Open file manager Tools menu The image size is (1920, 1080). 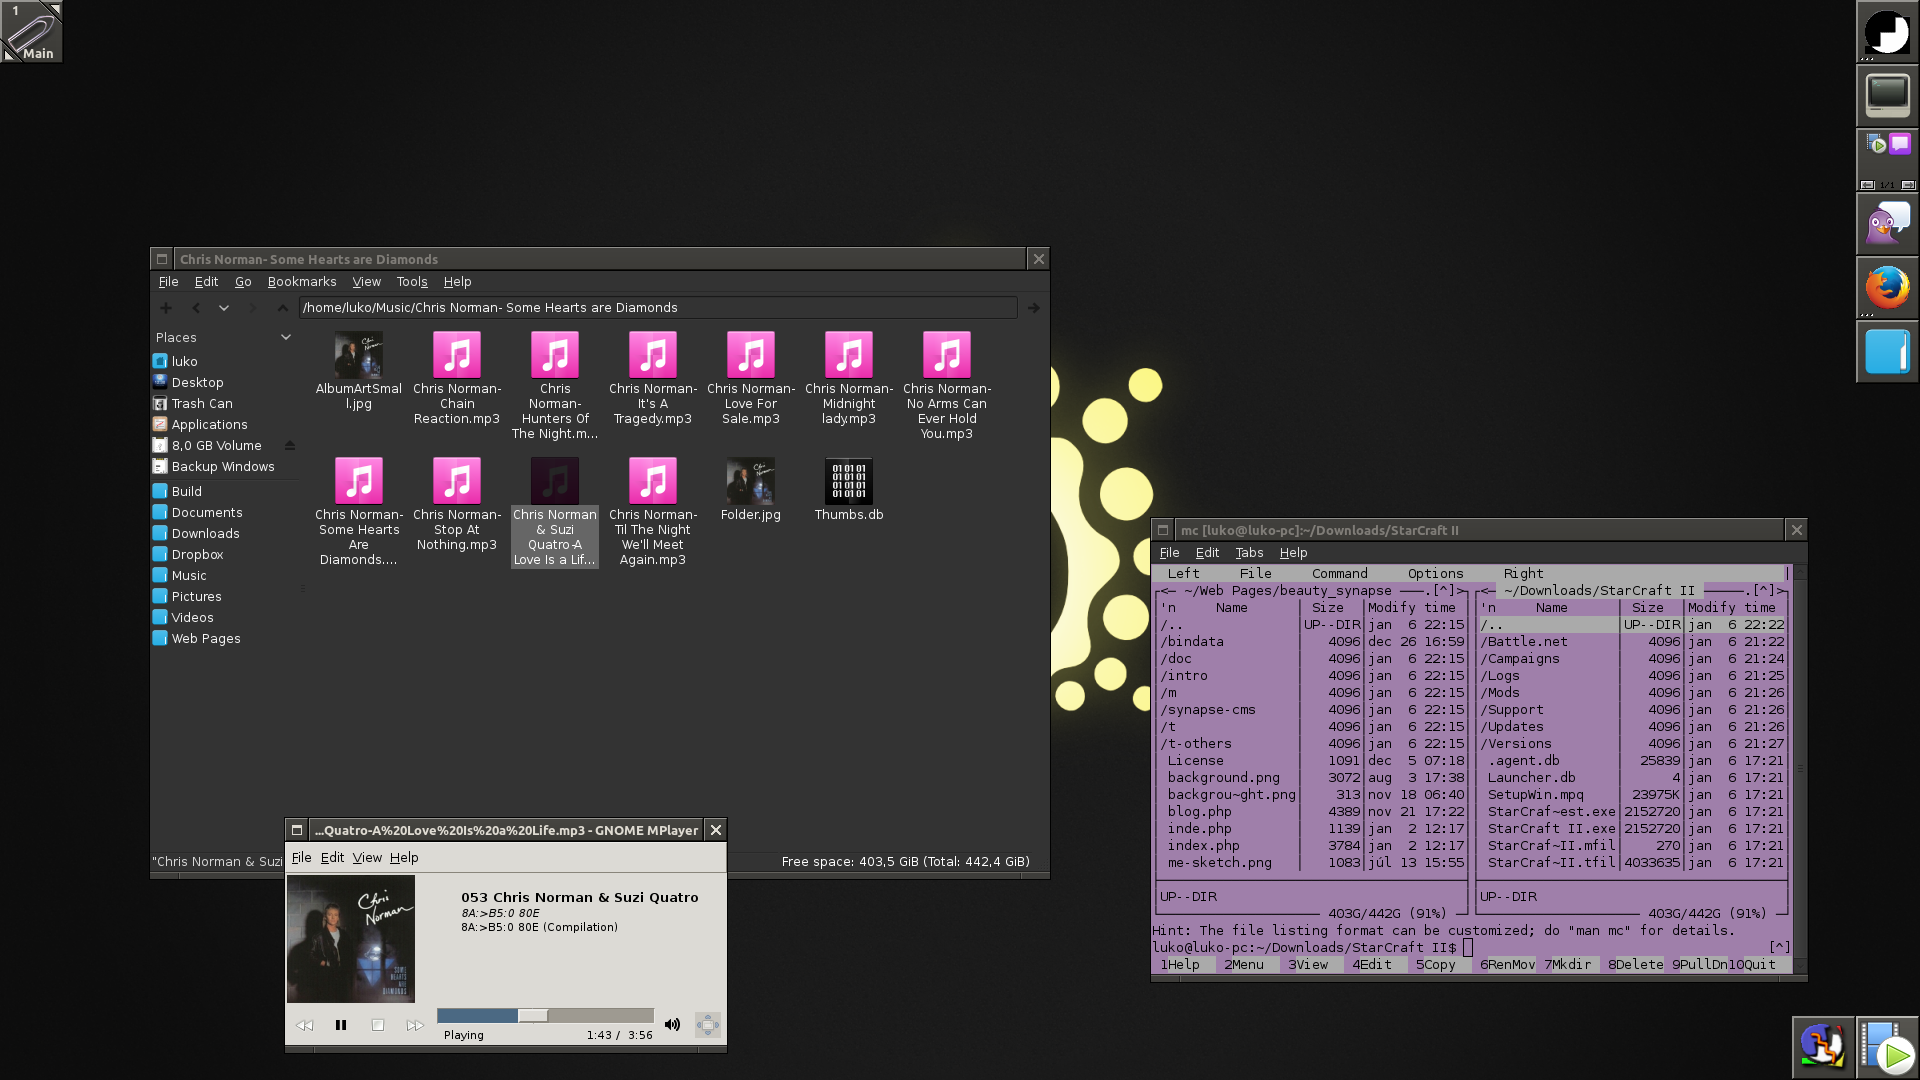[x=412, y=282]
